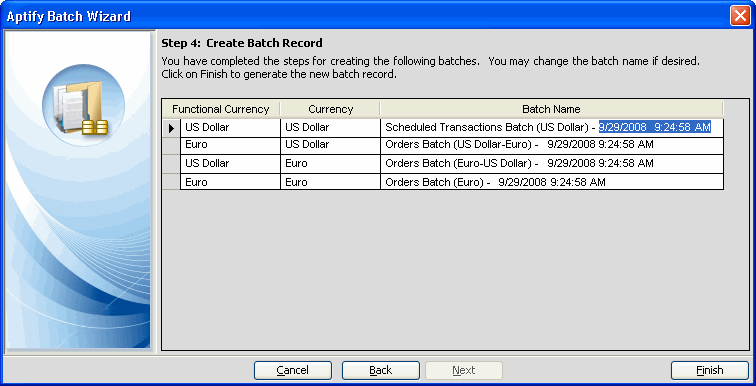Select the Currency column header

pyautogui.click(x=330, y=109)
